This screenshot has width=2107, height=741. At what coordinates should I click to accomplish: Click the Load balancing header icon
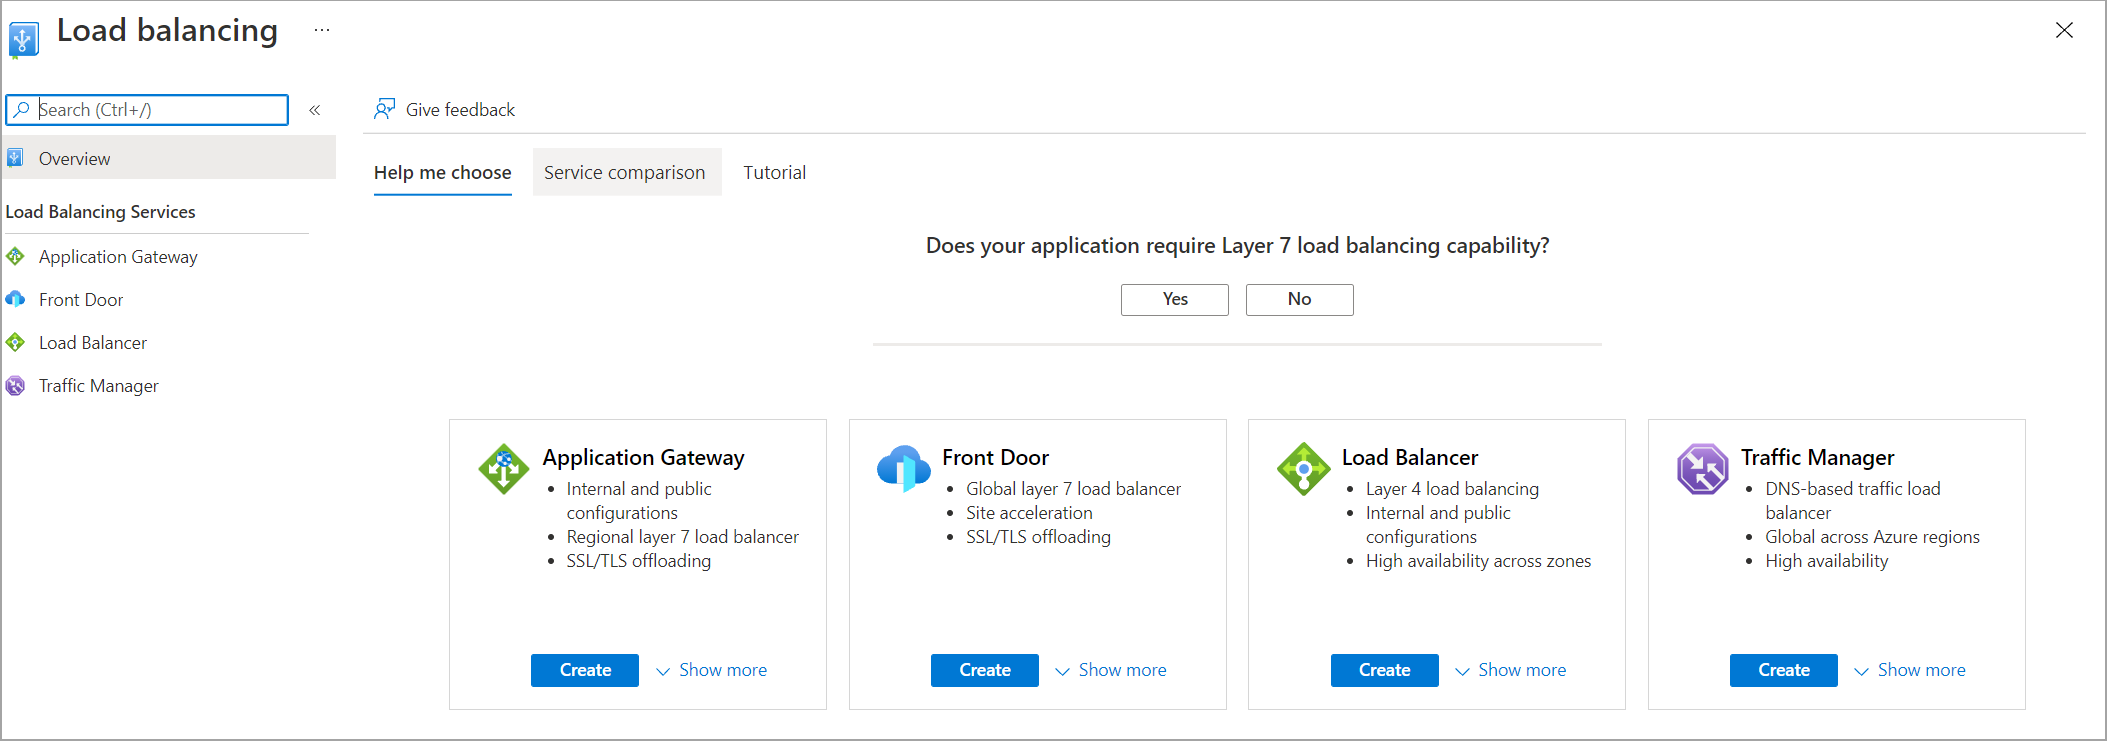(x=23, y=39)
